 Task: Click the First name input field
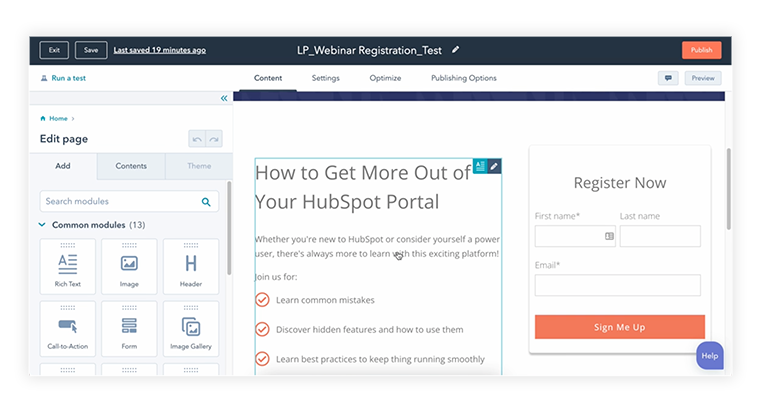pos(575,236)
